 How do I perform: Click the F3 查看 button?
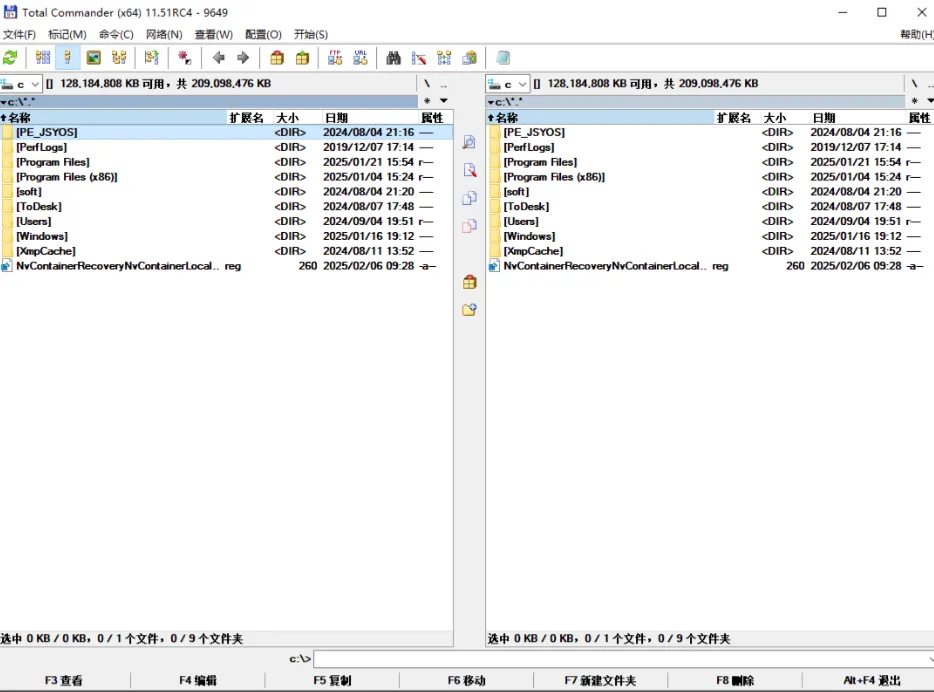(x=64, y=680)
